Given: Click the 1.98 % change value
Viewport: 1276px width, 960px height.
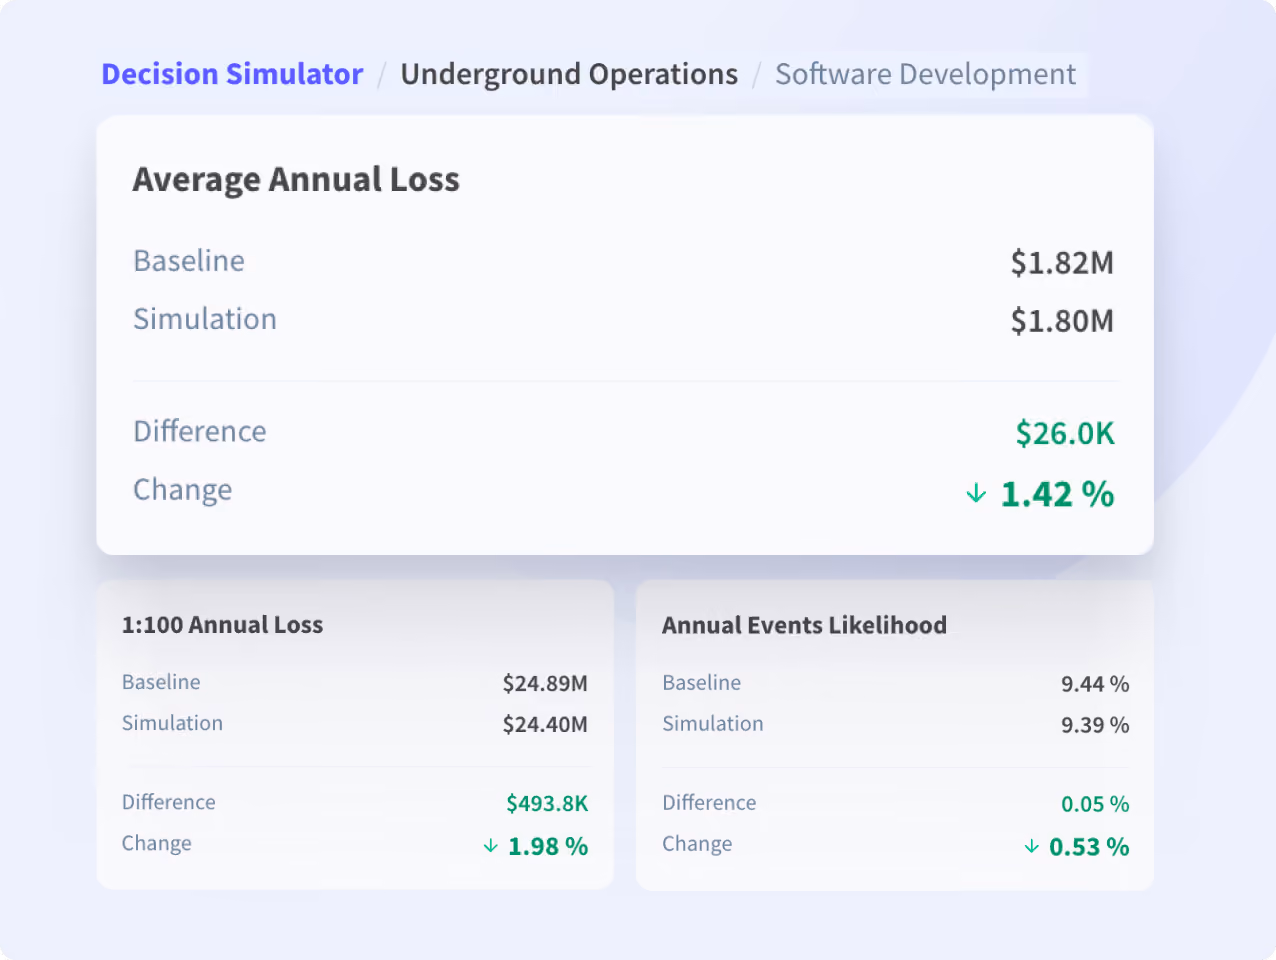Looking at the screenshot, I should coord(548,847).
